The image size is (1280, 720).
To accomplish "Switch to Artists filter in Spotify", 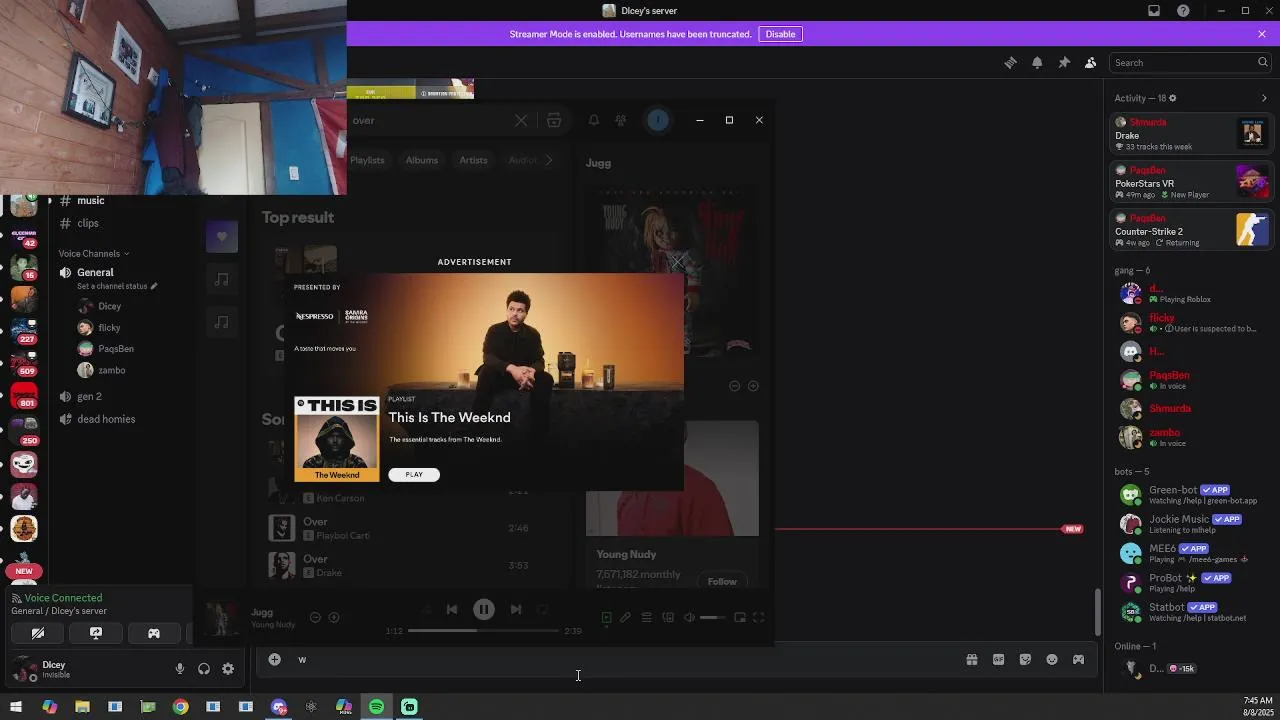I will click(x=473, y=160).
